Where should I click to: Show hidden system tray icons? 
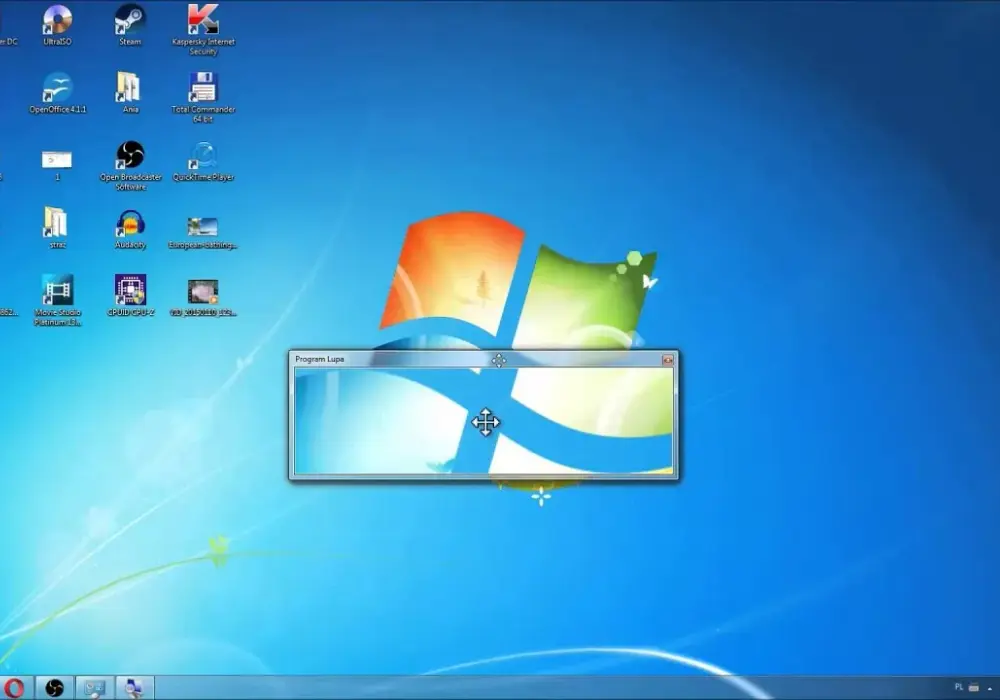click(x=990, y=688)
